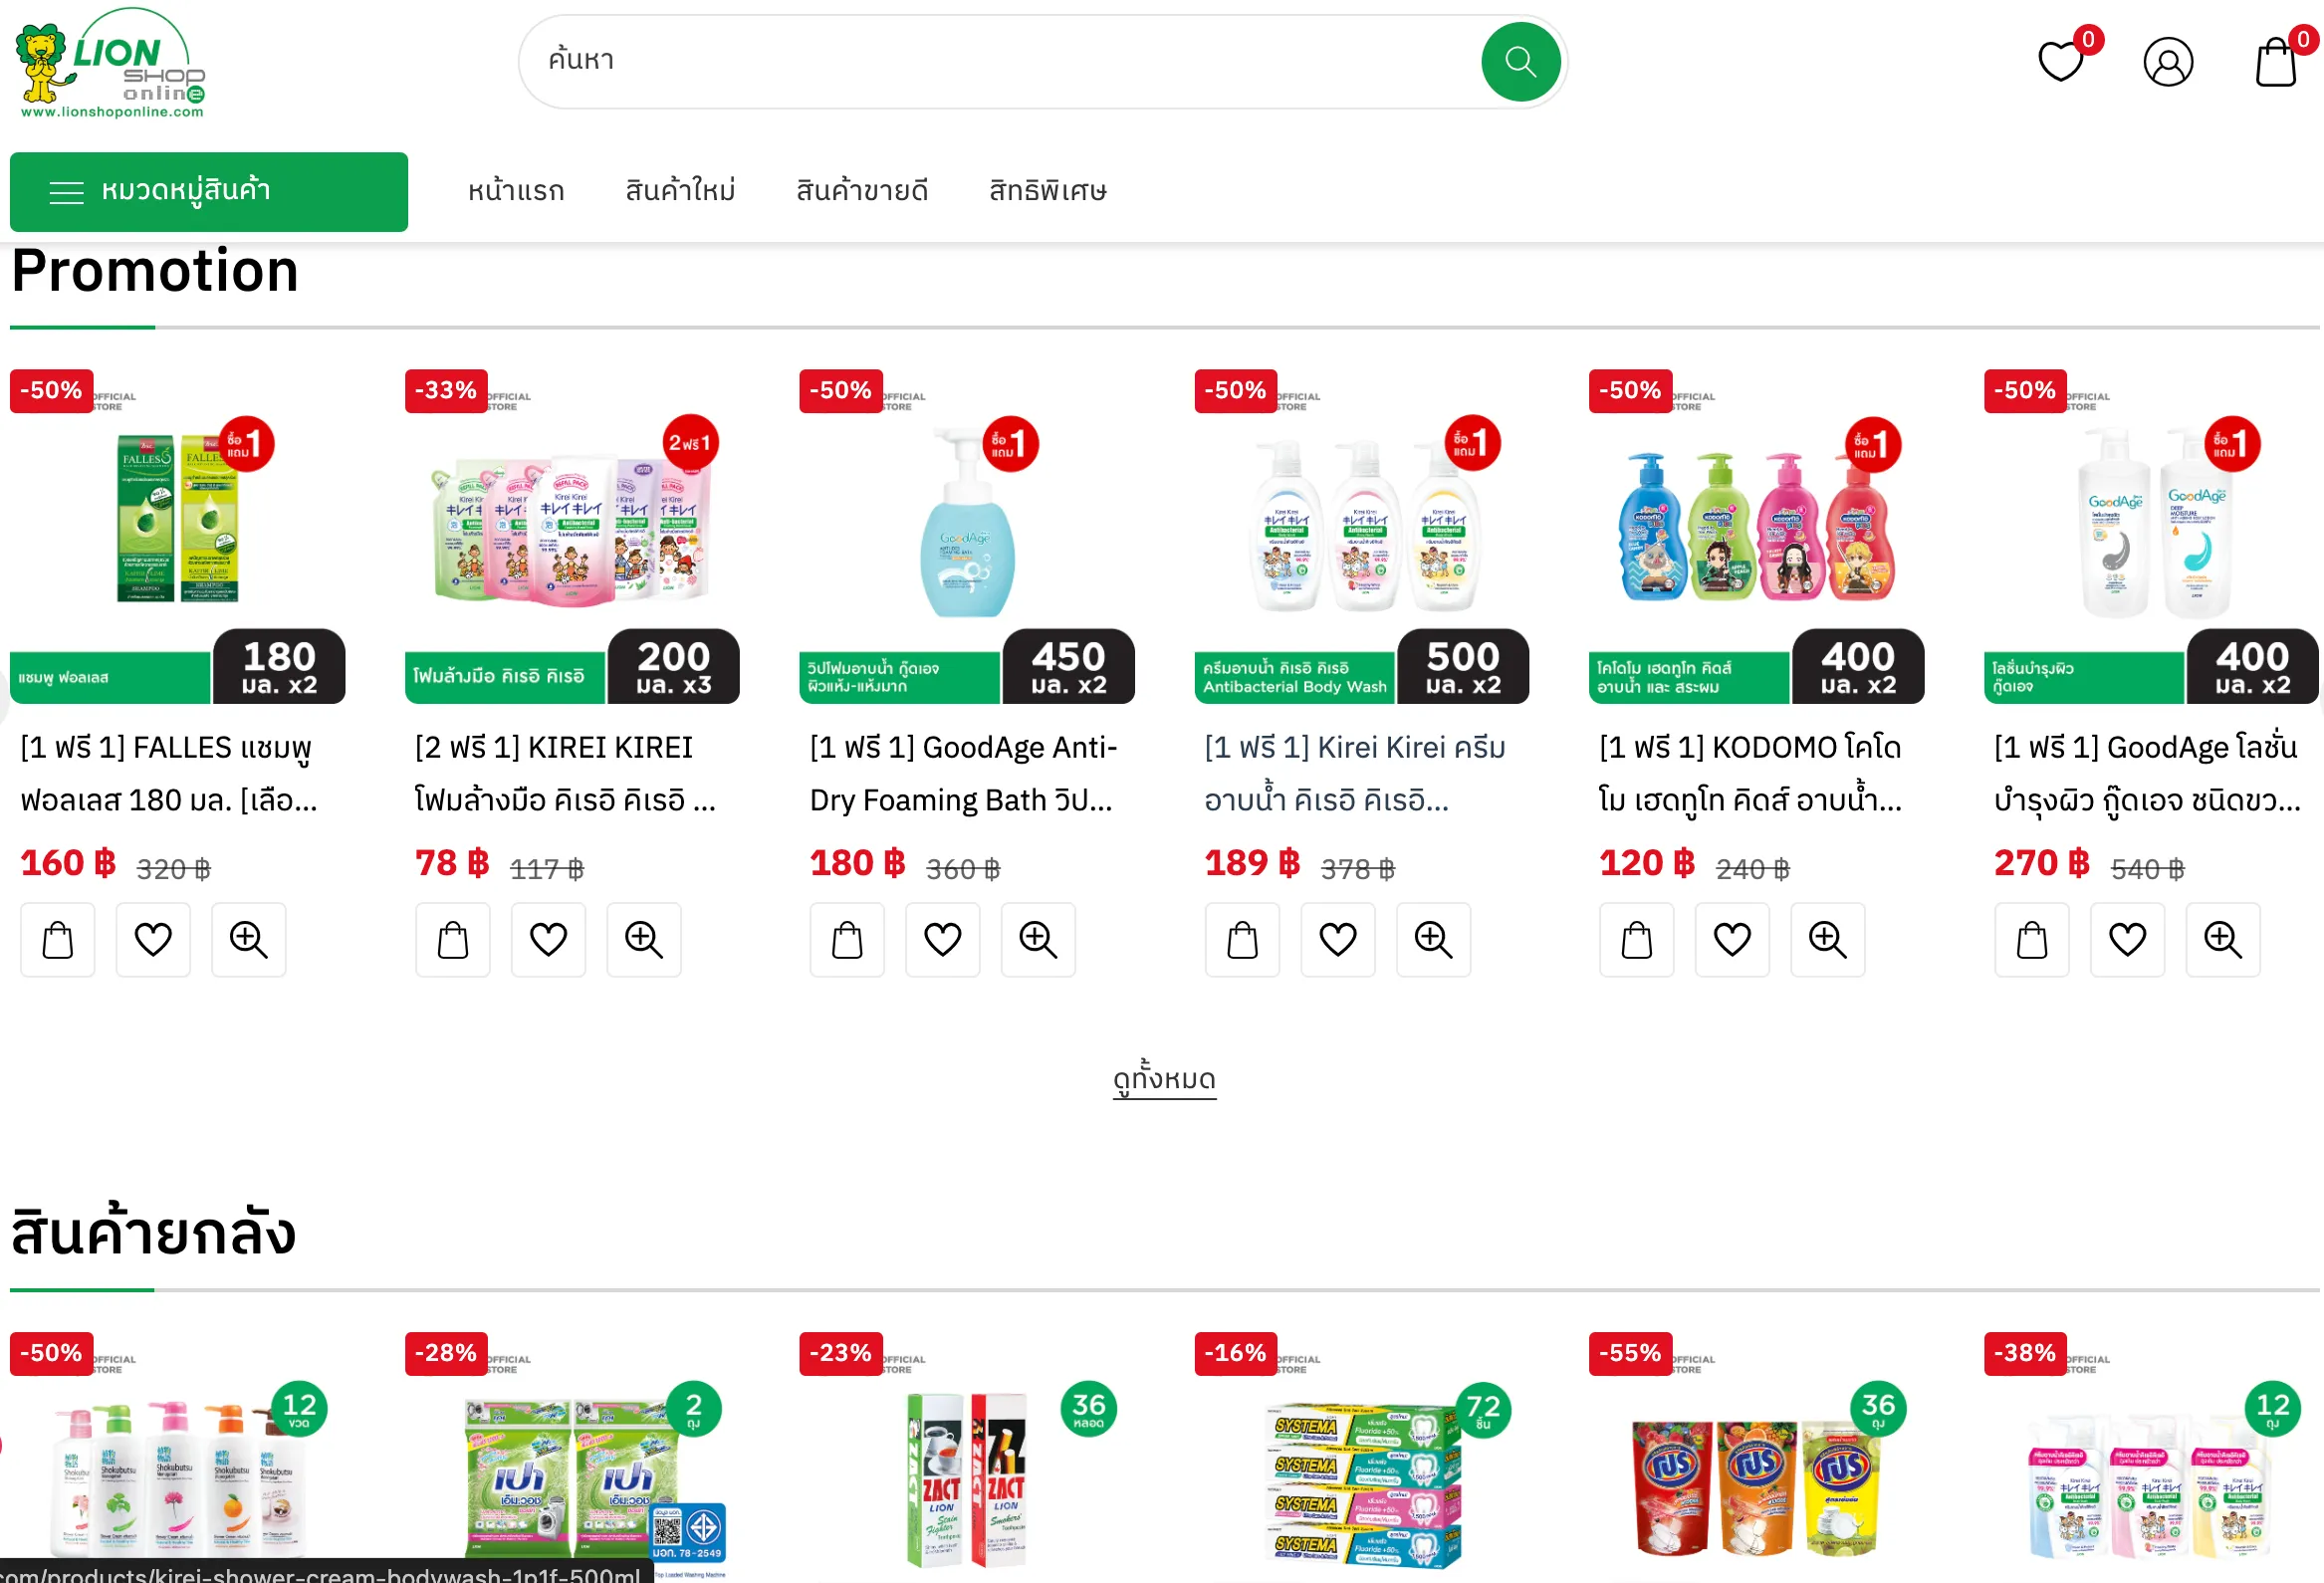Click the green search magnifier button
Viewport: 2324px width, 1583px height.
[1519, 62]
